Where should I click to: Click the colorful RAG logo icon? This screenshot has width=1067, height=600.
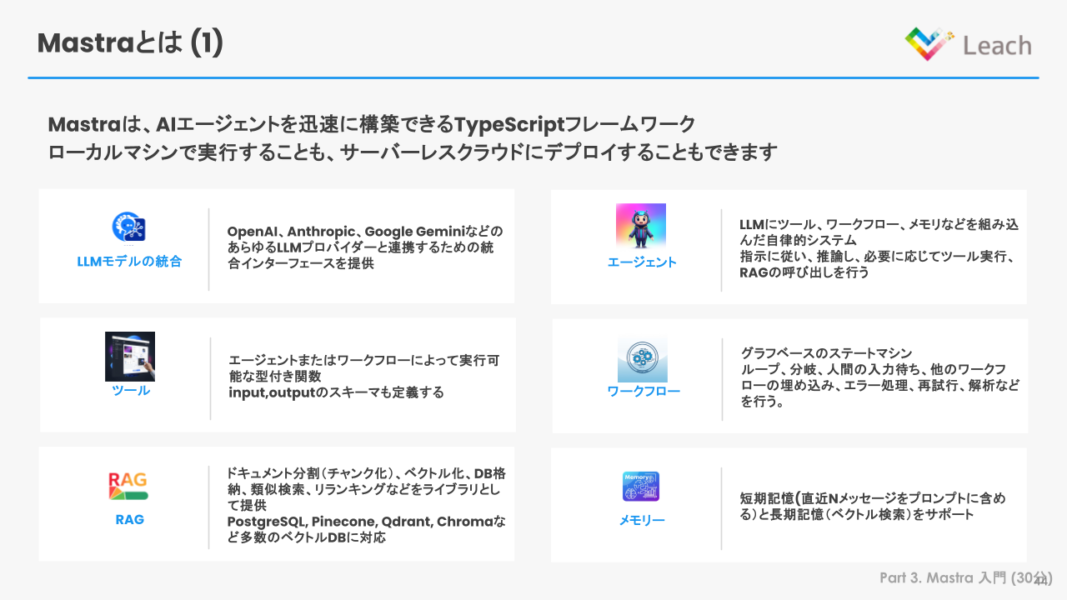click(128, 487)
